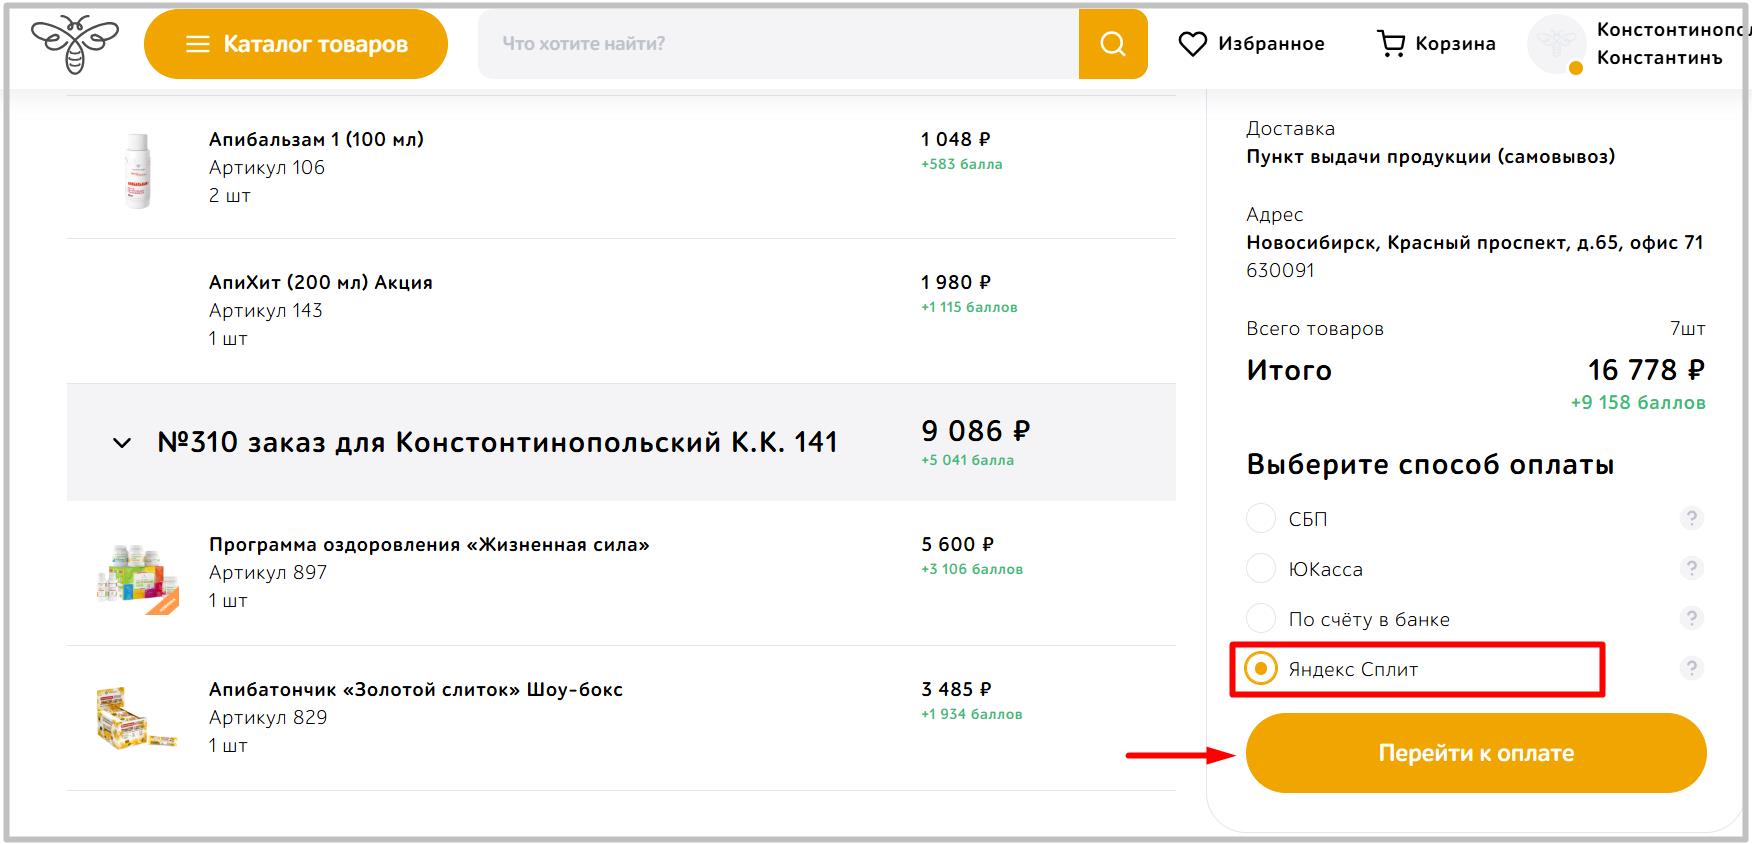Image resolution: width=1752 pixels, height=844 pixels.
Task: Open the Апибальзам 1 (100 мл) product link
Action: 316,140
